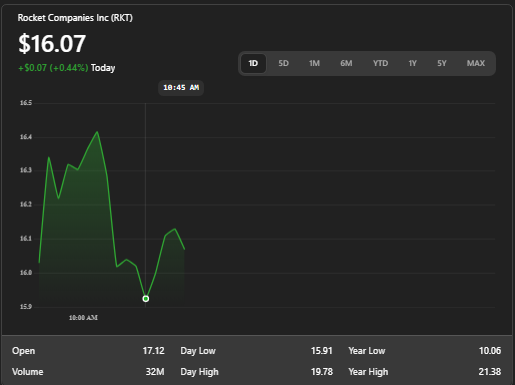Click the Day Low label
This screenshot has width=515, height=385.
(198, 351)
